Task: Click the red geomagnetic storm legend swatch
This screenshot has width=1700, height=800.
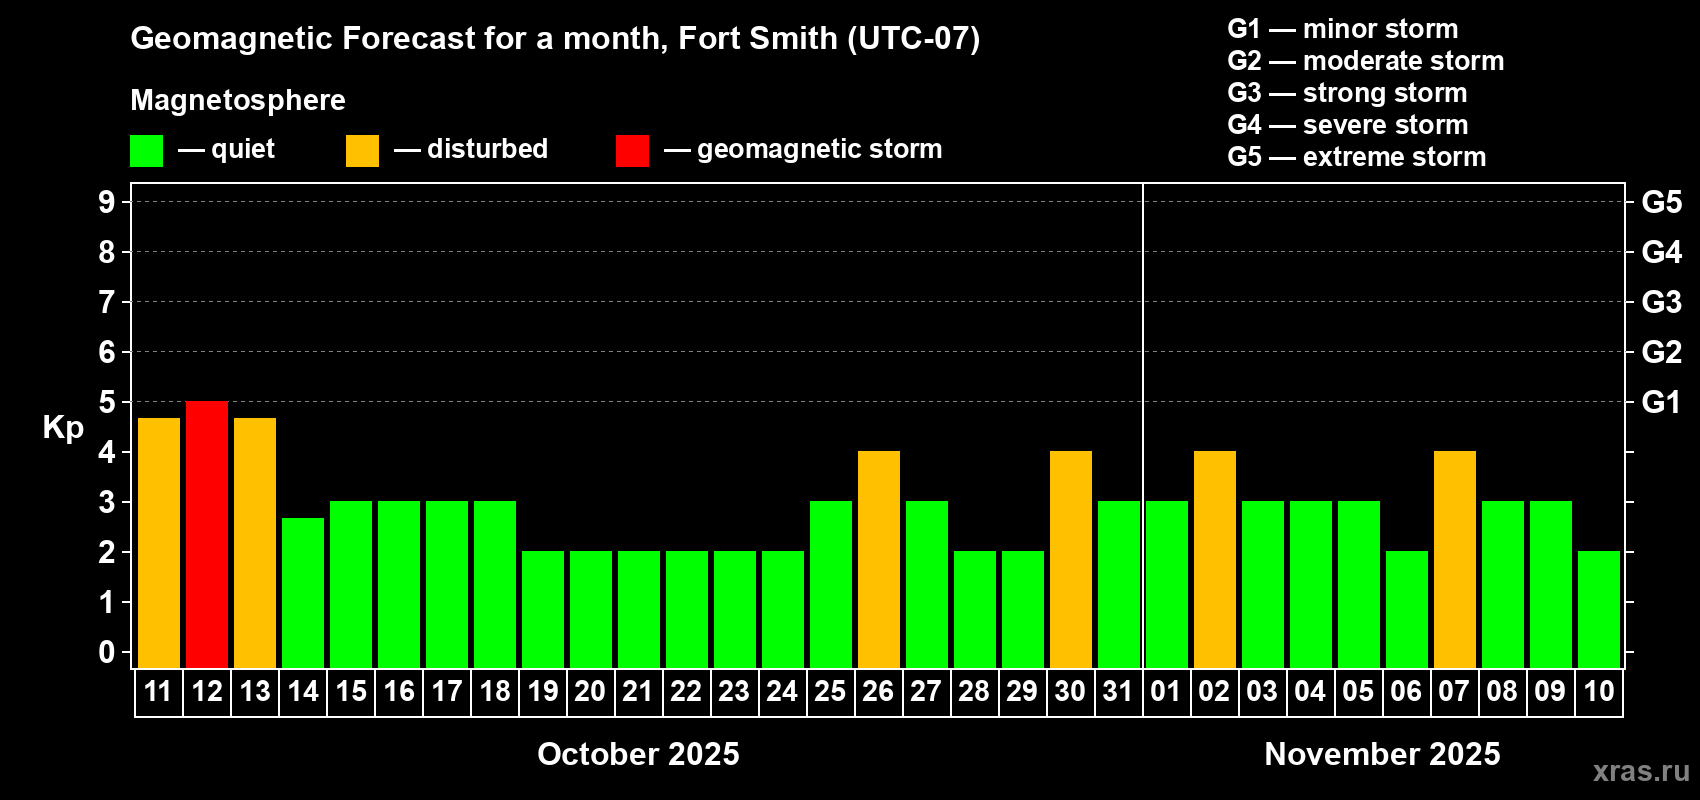Action: click(x=632, y=151)
